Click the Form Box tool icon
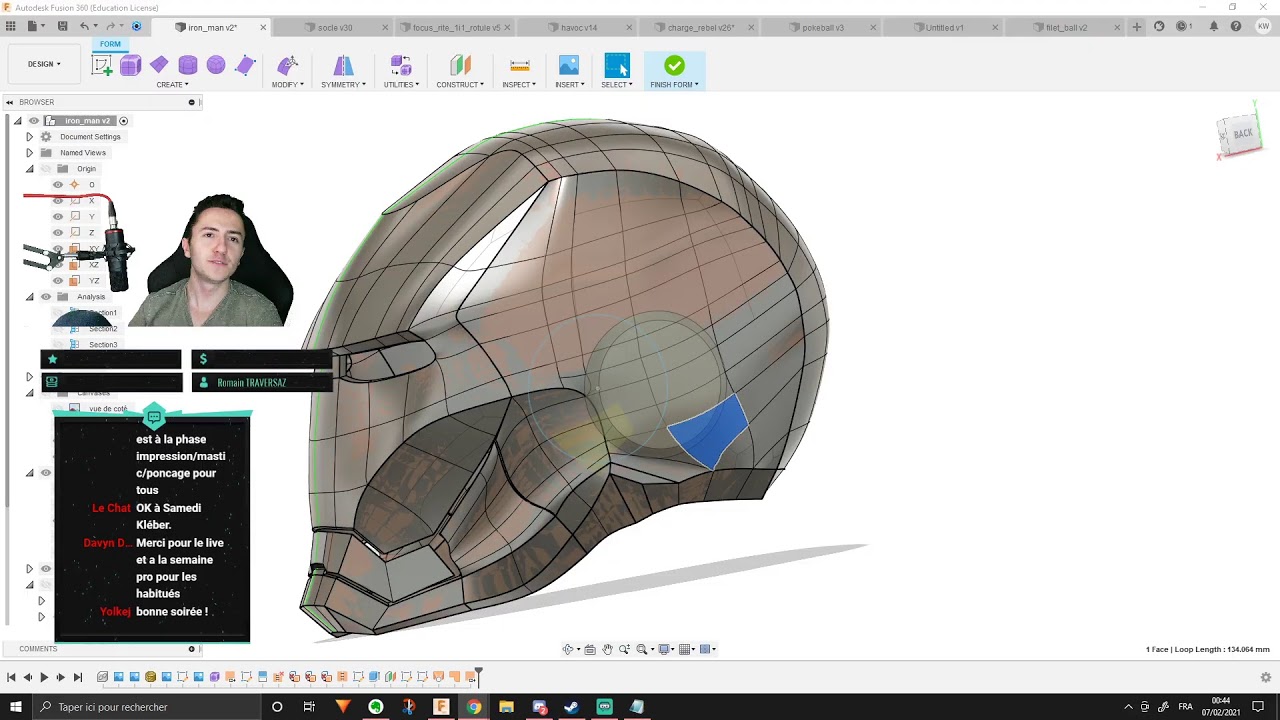Image resolution: width=1280 pixels, height=720 pixels. (130, 66)
